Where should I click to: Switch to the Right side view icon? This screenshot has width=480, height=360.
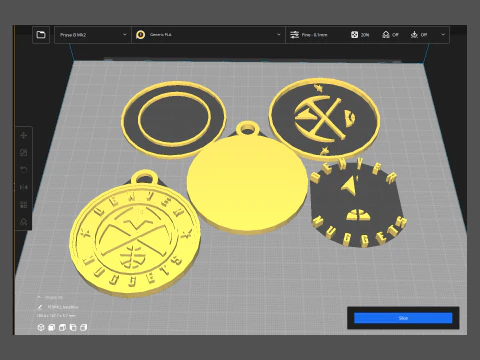(84, 328)
